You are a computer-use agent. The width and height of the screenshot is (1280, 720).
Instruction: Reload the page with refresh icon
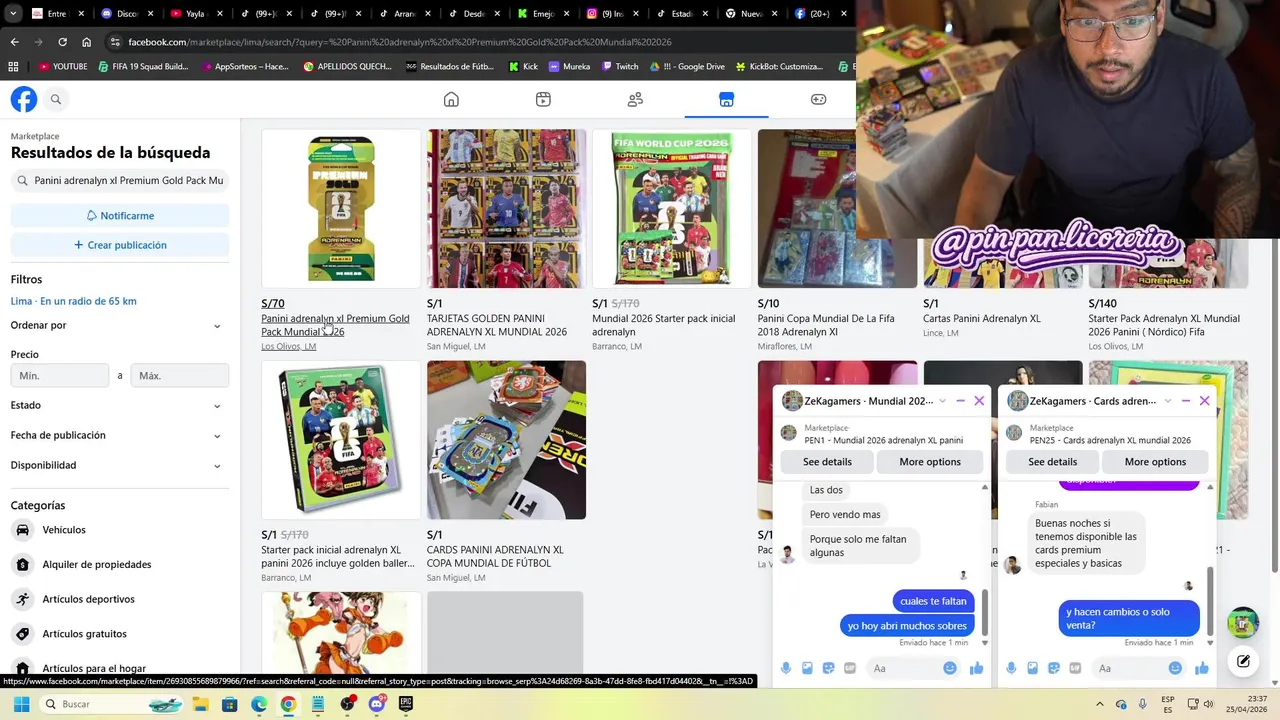(62, 42)
